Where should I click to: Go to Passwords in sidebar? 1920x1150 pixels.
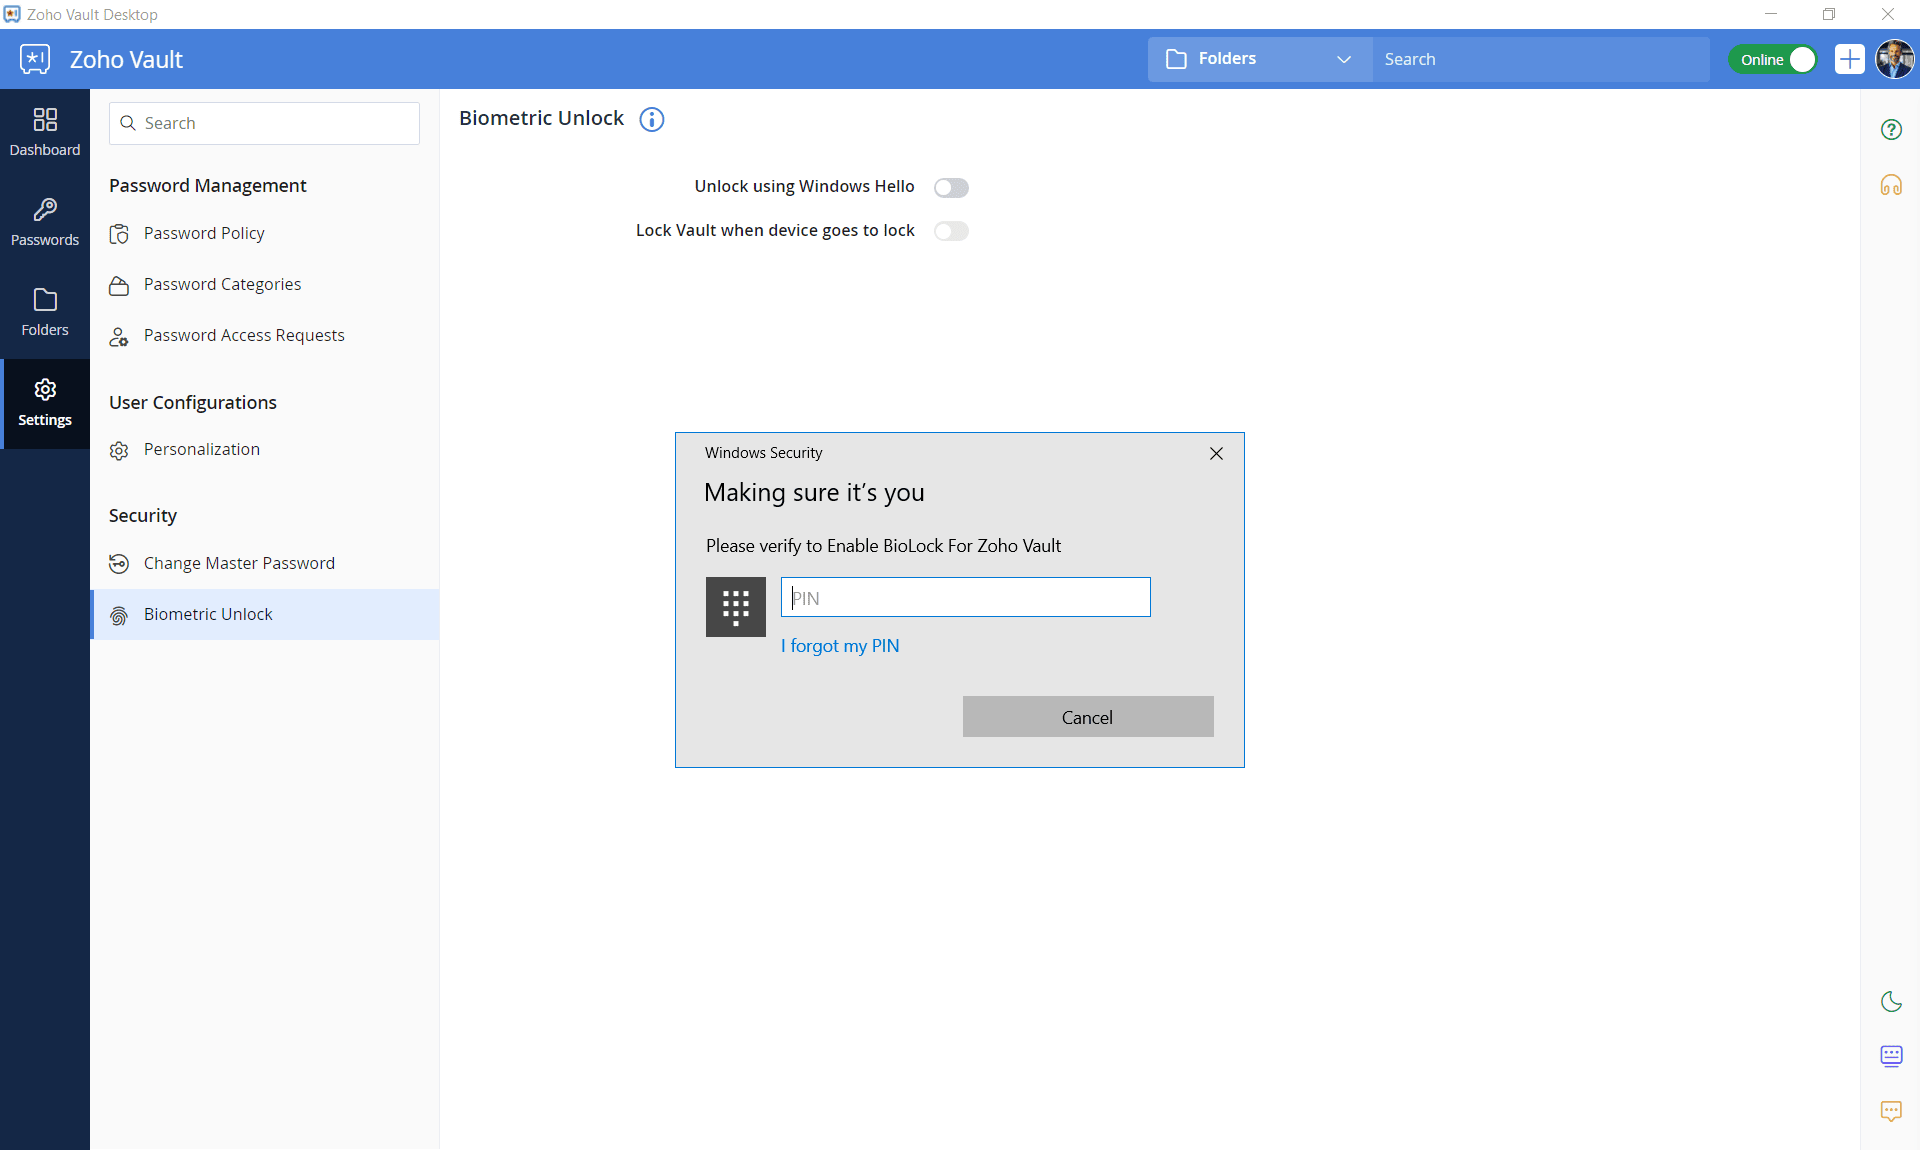tap(45, 223)
